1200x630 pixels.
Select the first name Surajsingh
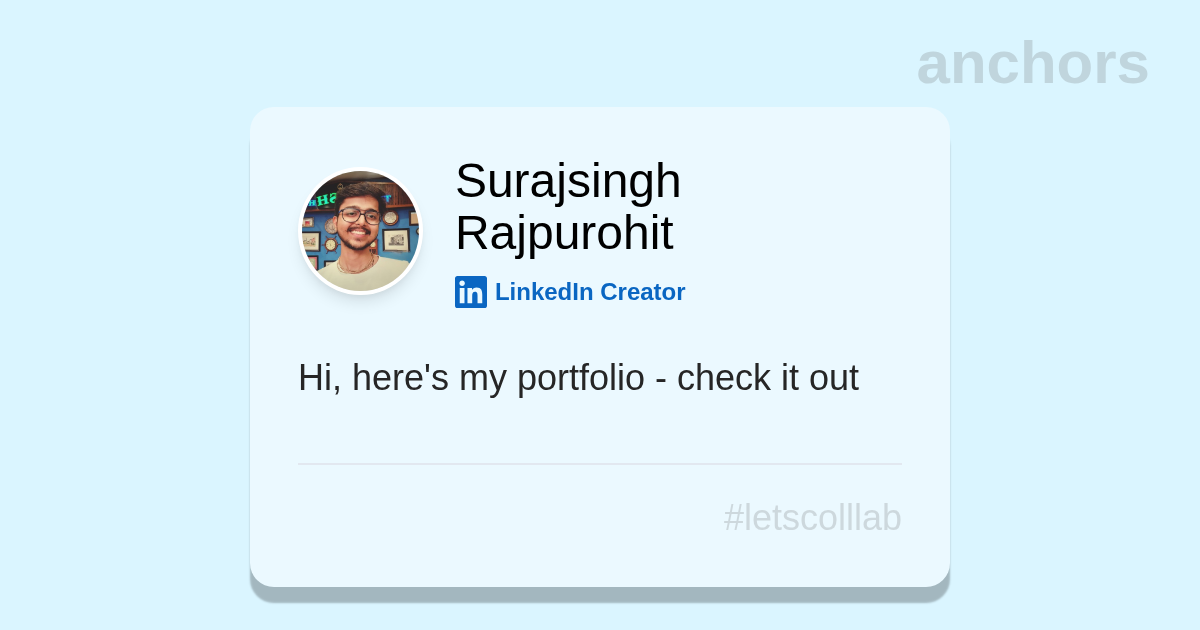point(567,181)
